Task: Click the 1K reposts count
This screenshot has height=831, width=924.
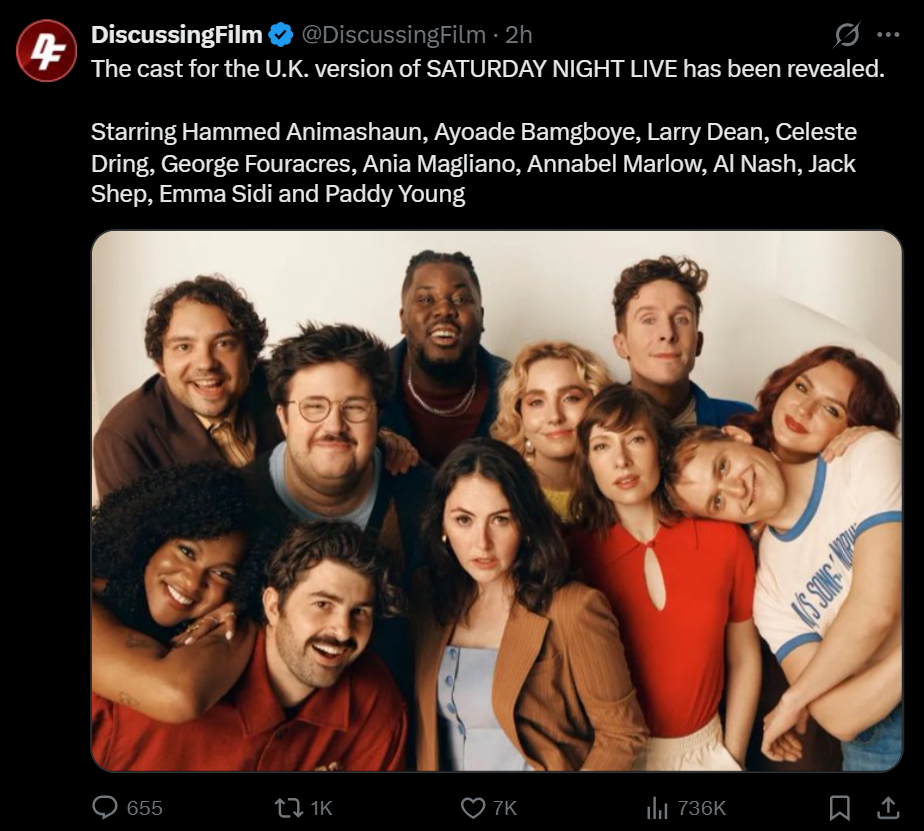Action: [321, 807]
